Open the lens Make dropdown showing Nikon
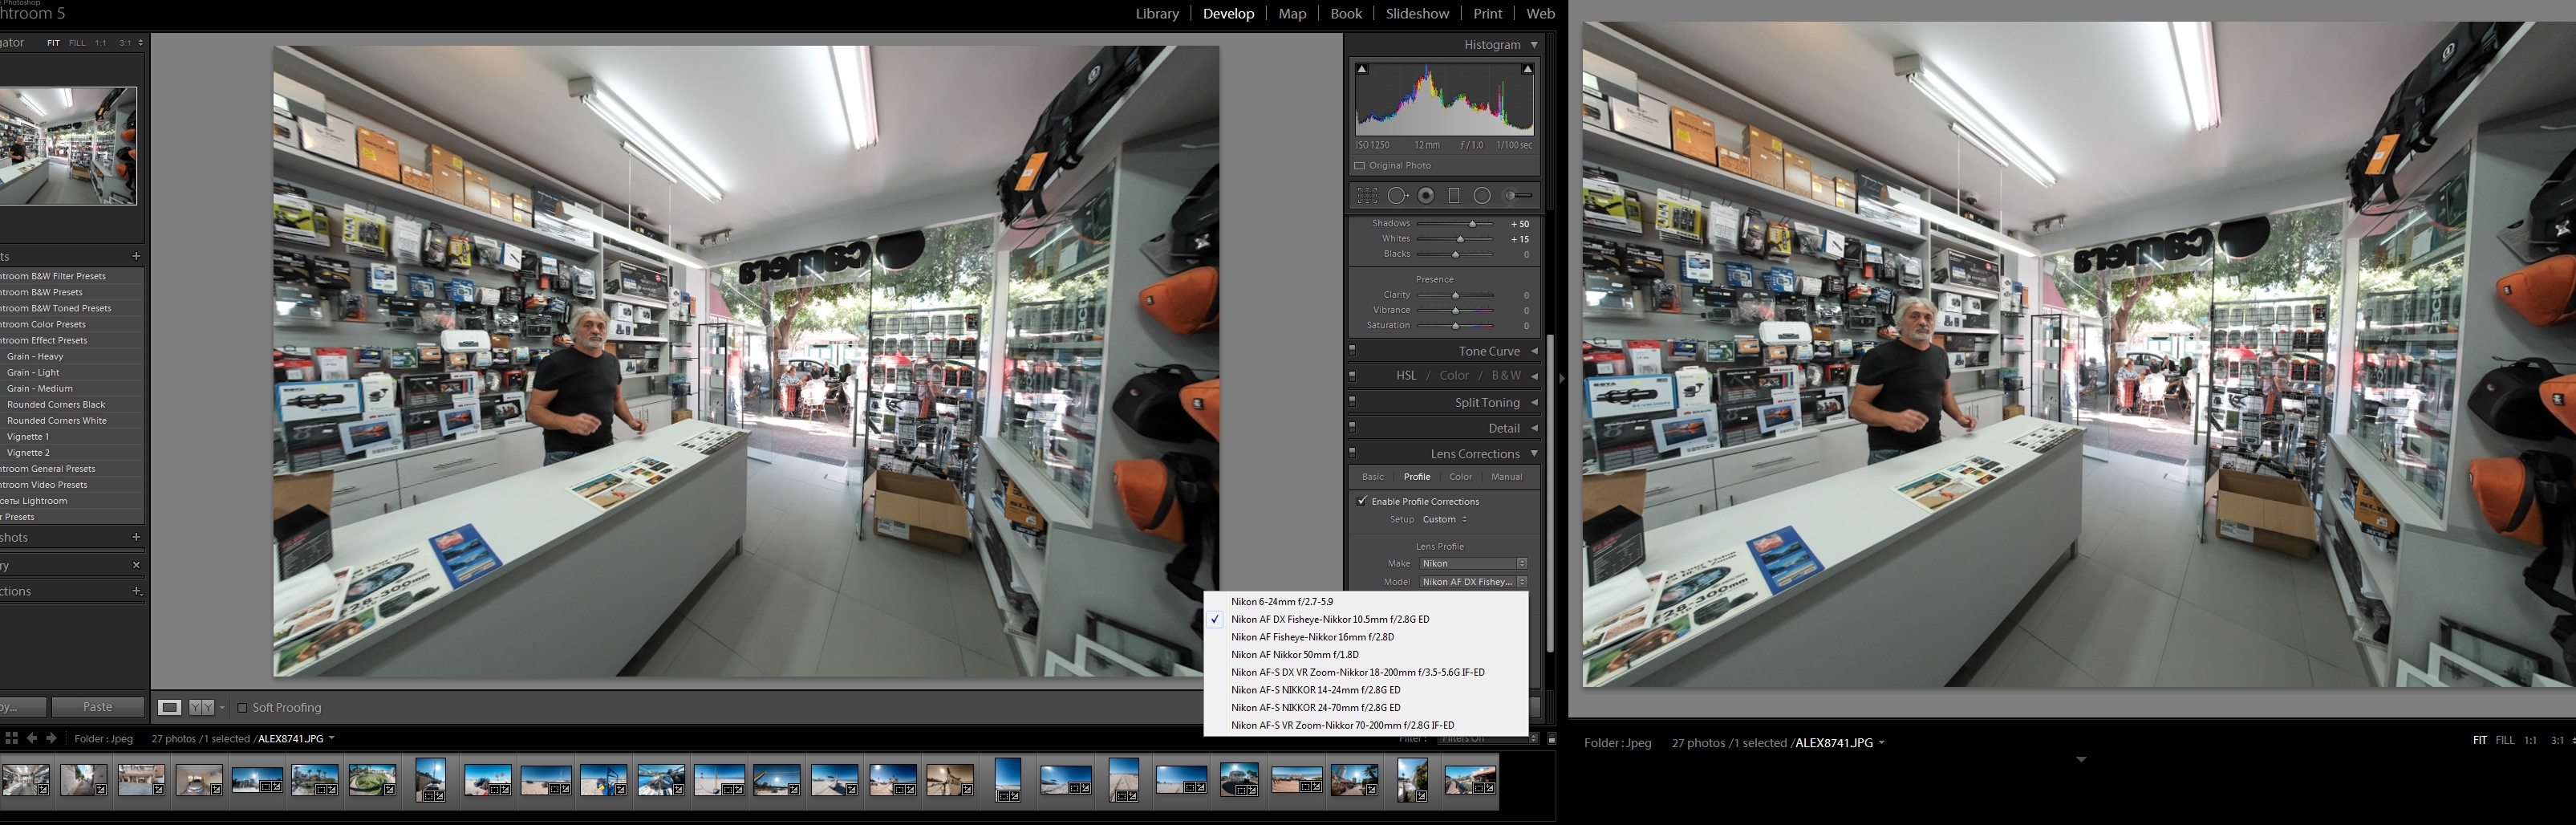 point(1473,564)
